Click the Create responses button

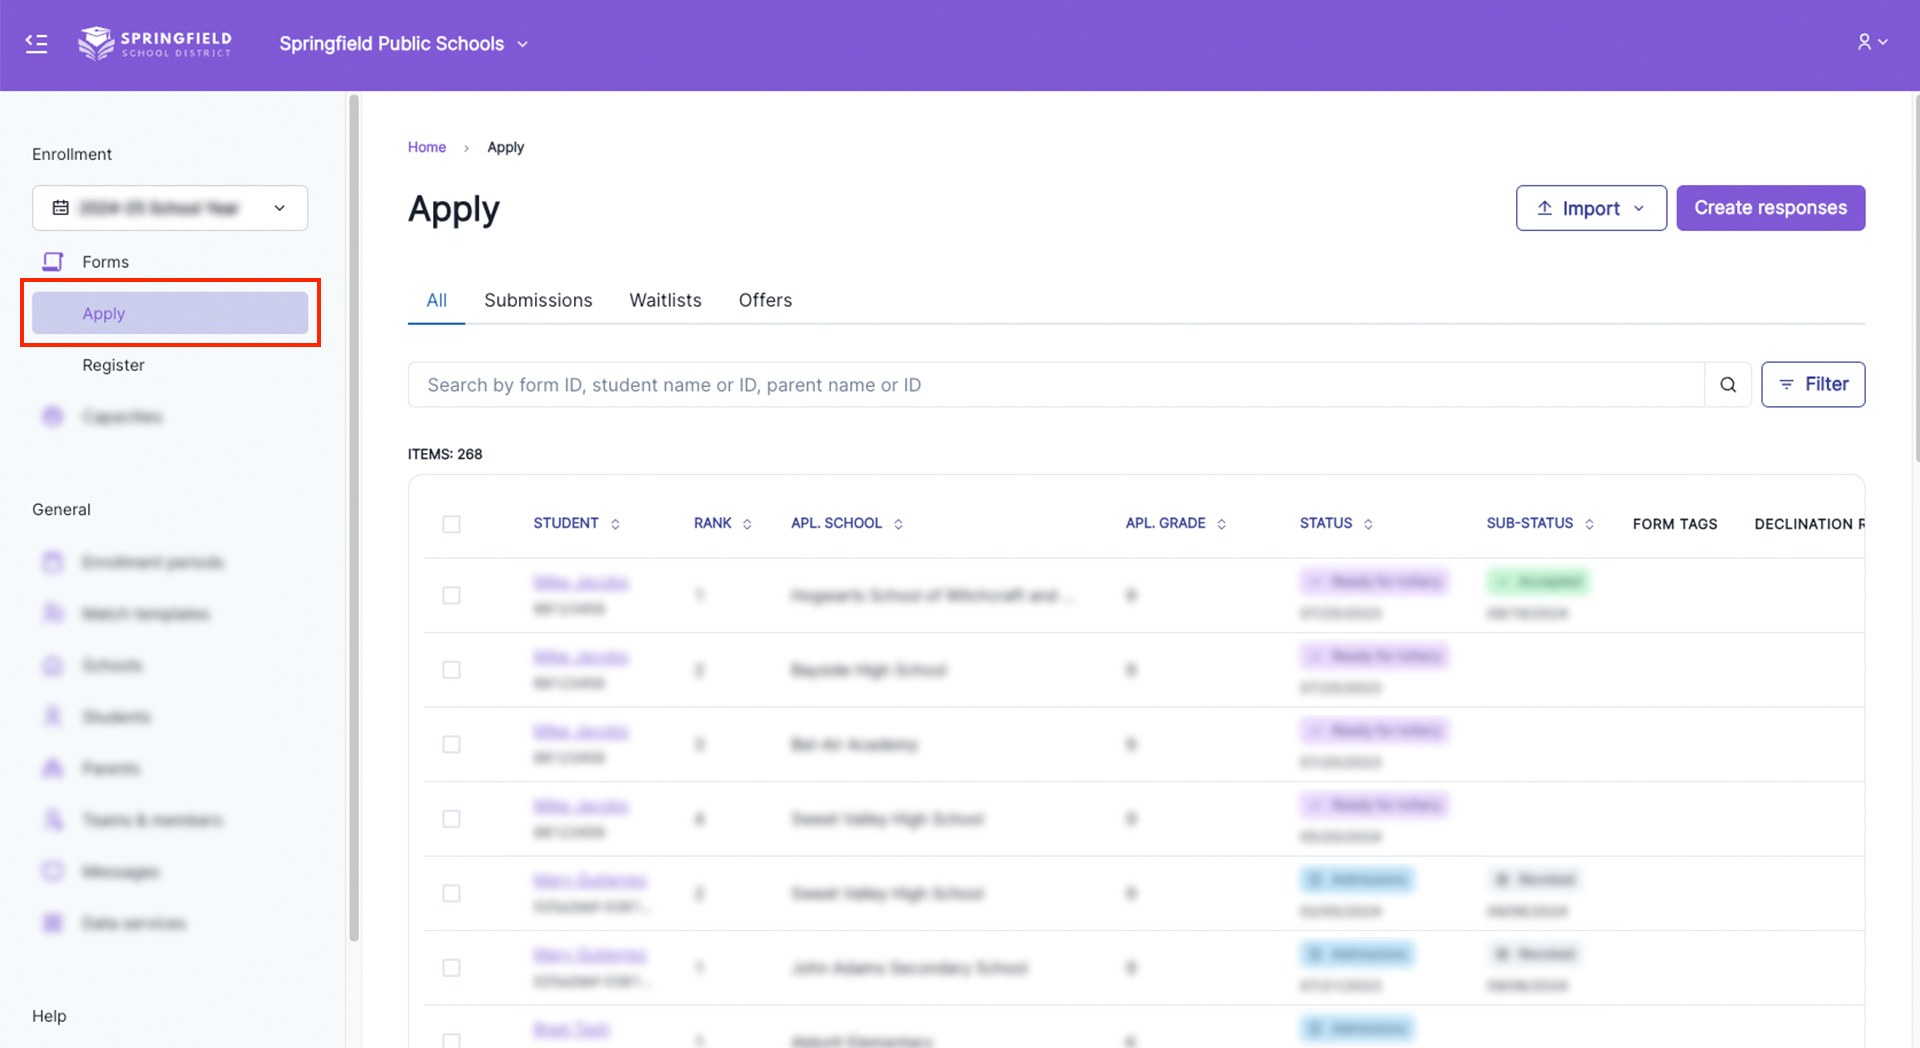click(1770, 208)
